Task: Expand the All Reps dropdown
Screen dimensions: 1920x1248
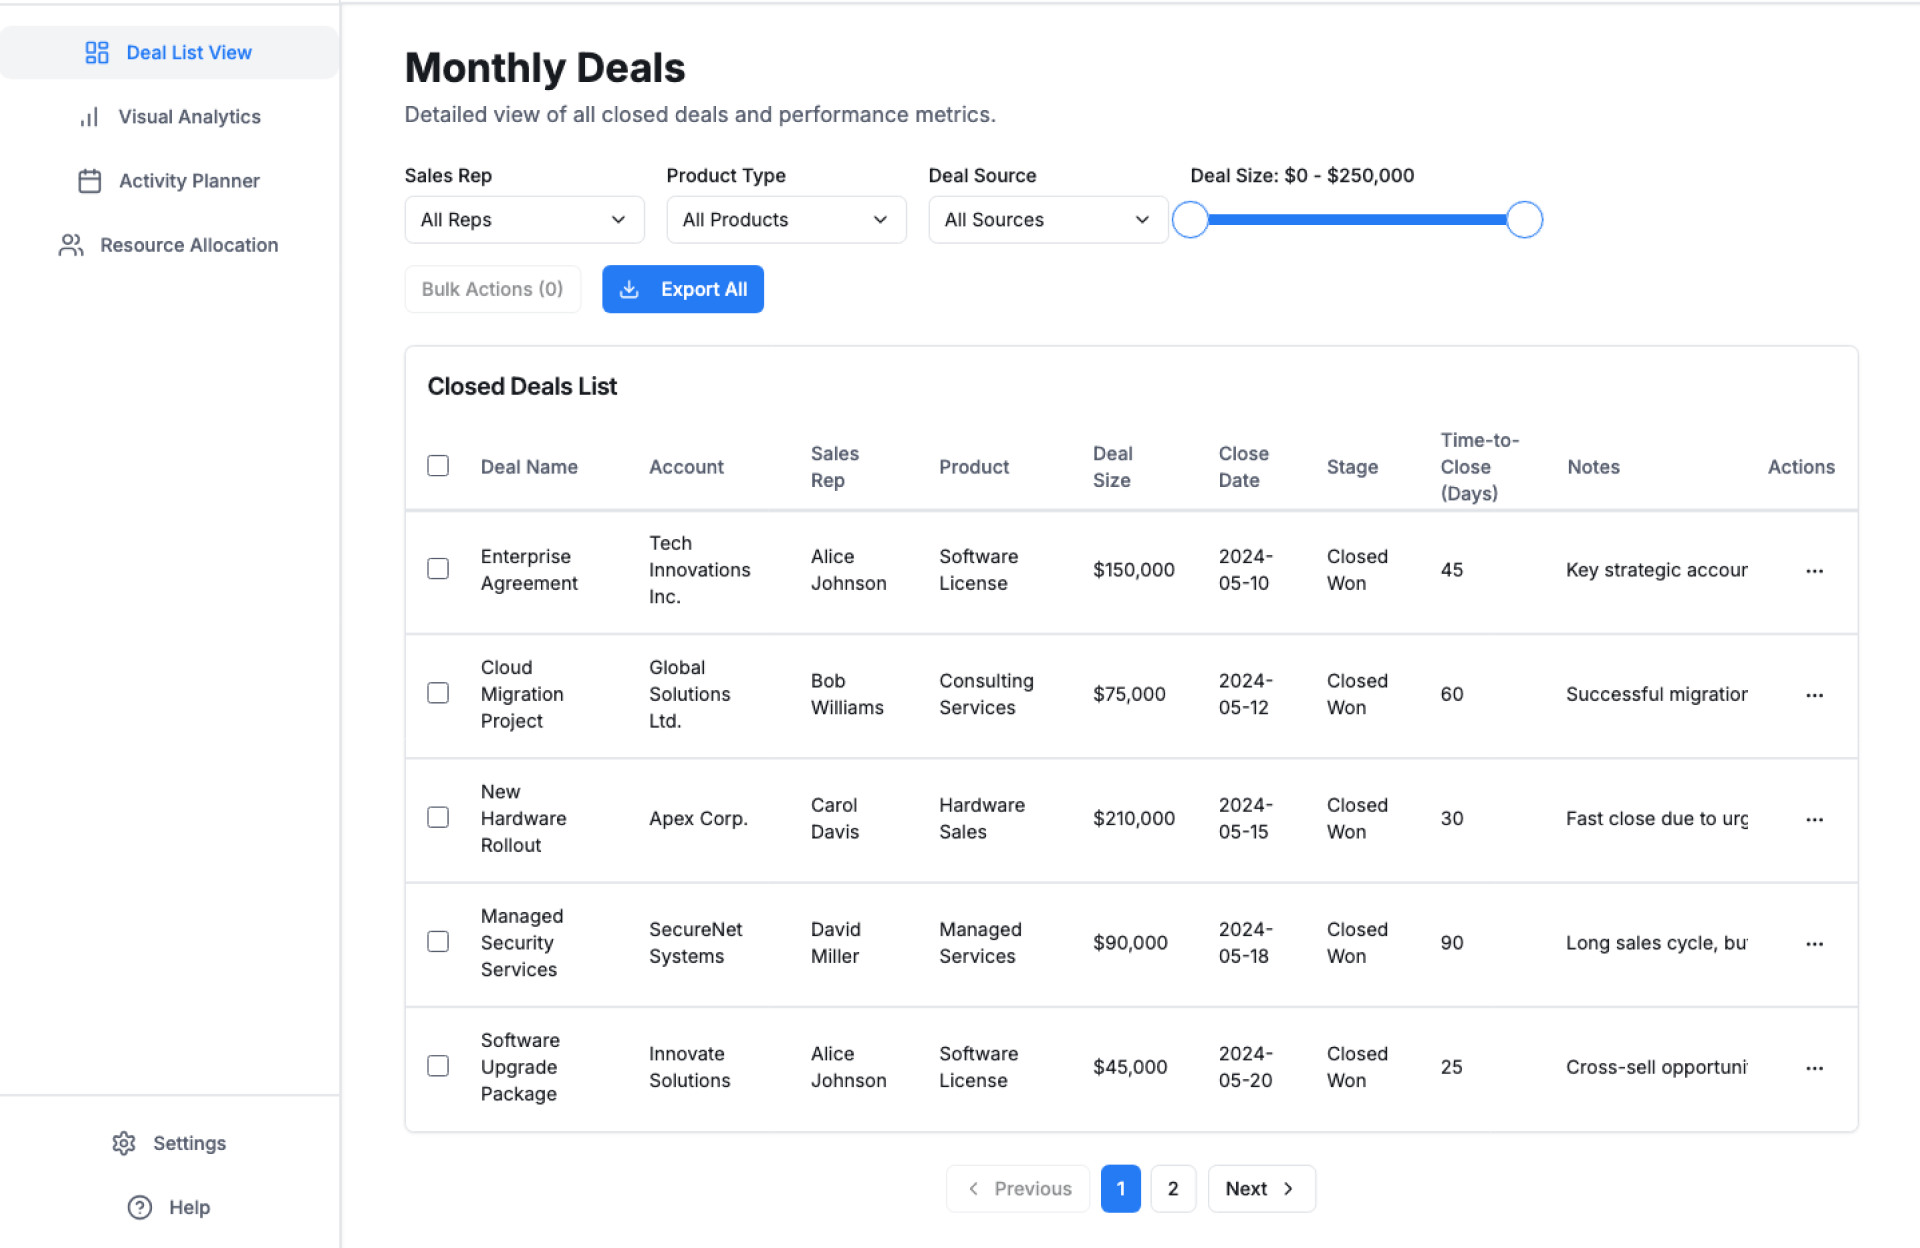Action: 524,220
